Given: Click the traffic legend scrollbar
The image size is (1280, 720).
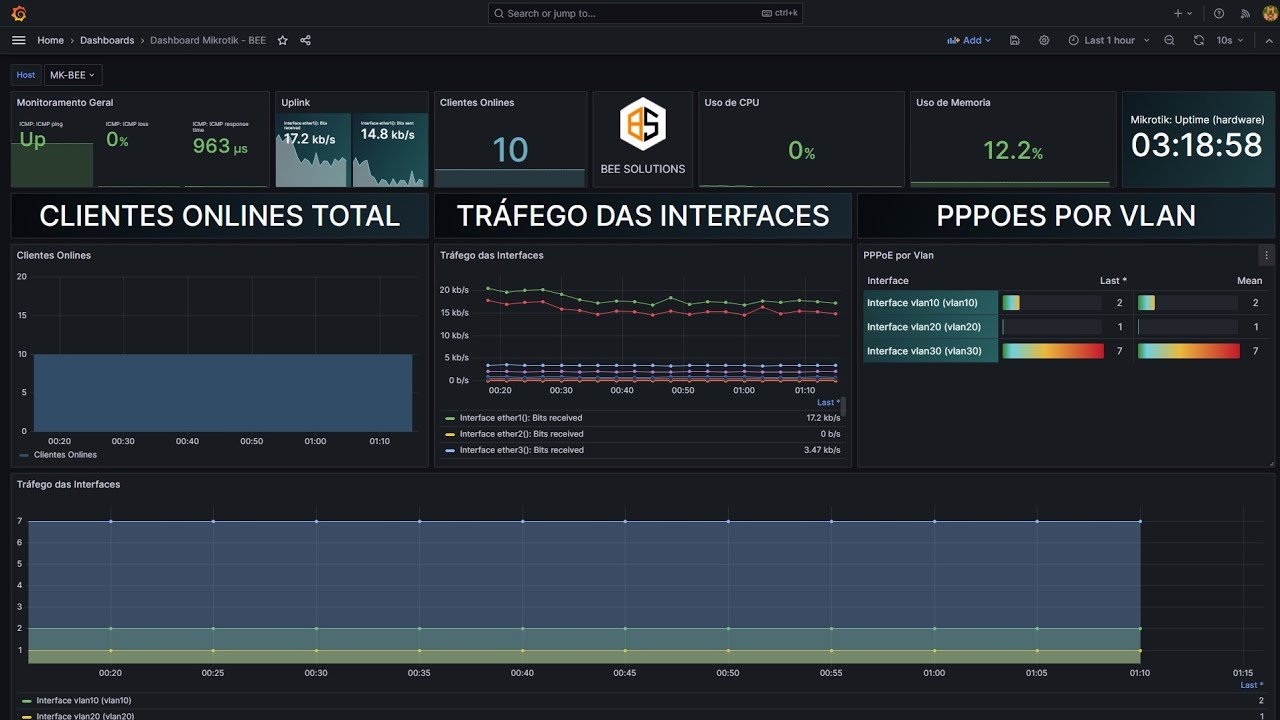Looking at the screenshot, I should coord(844,406).
